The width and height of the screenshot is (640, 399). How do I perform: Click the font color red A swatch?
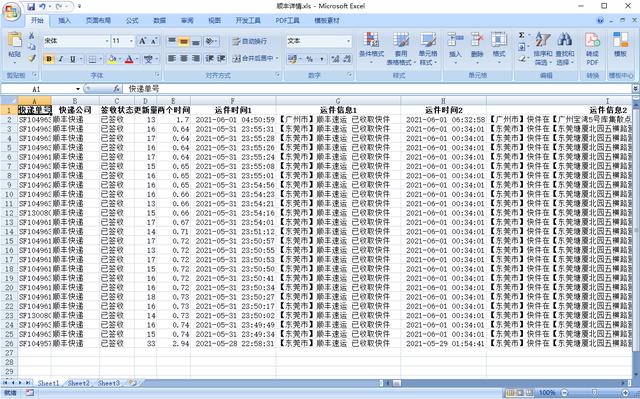pos(129,59)
